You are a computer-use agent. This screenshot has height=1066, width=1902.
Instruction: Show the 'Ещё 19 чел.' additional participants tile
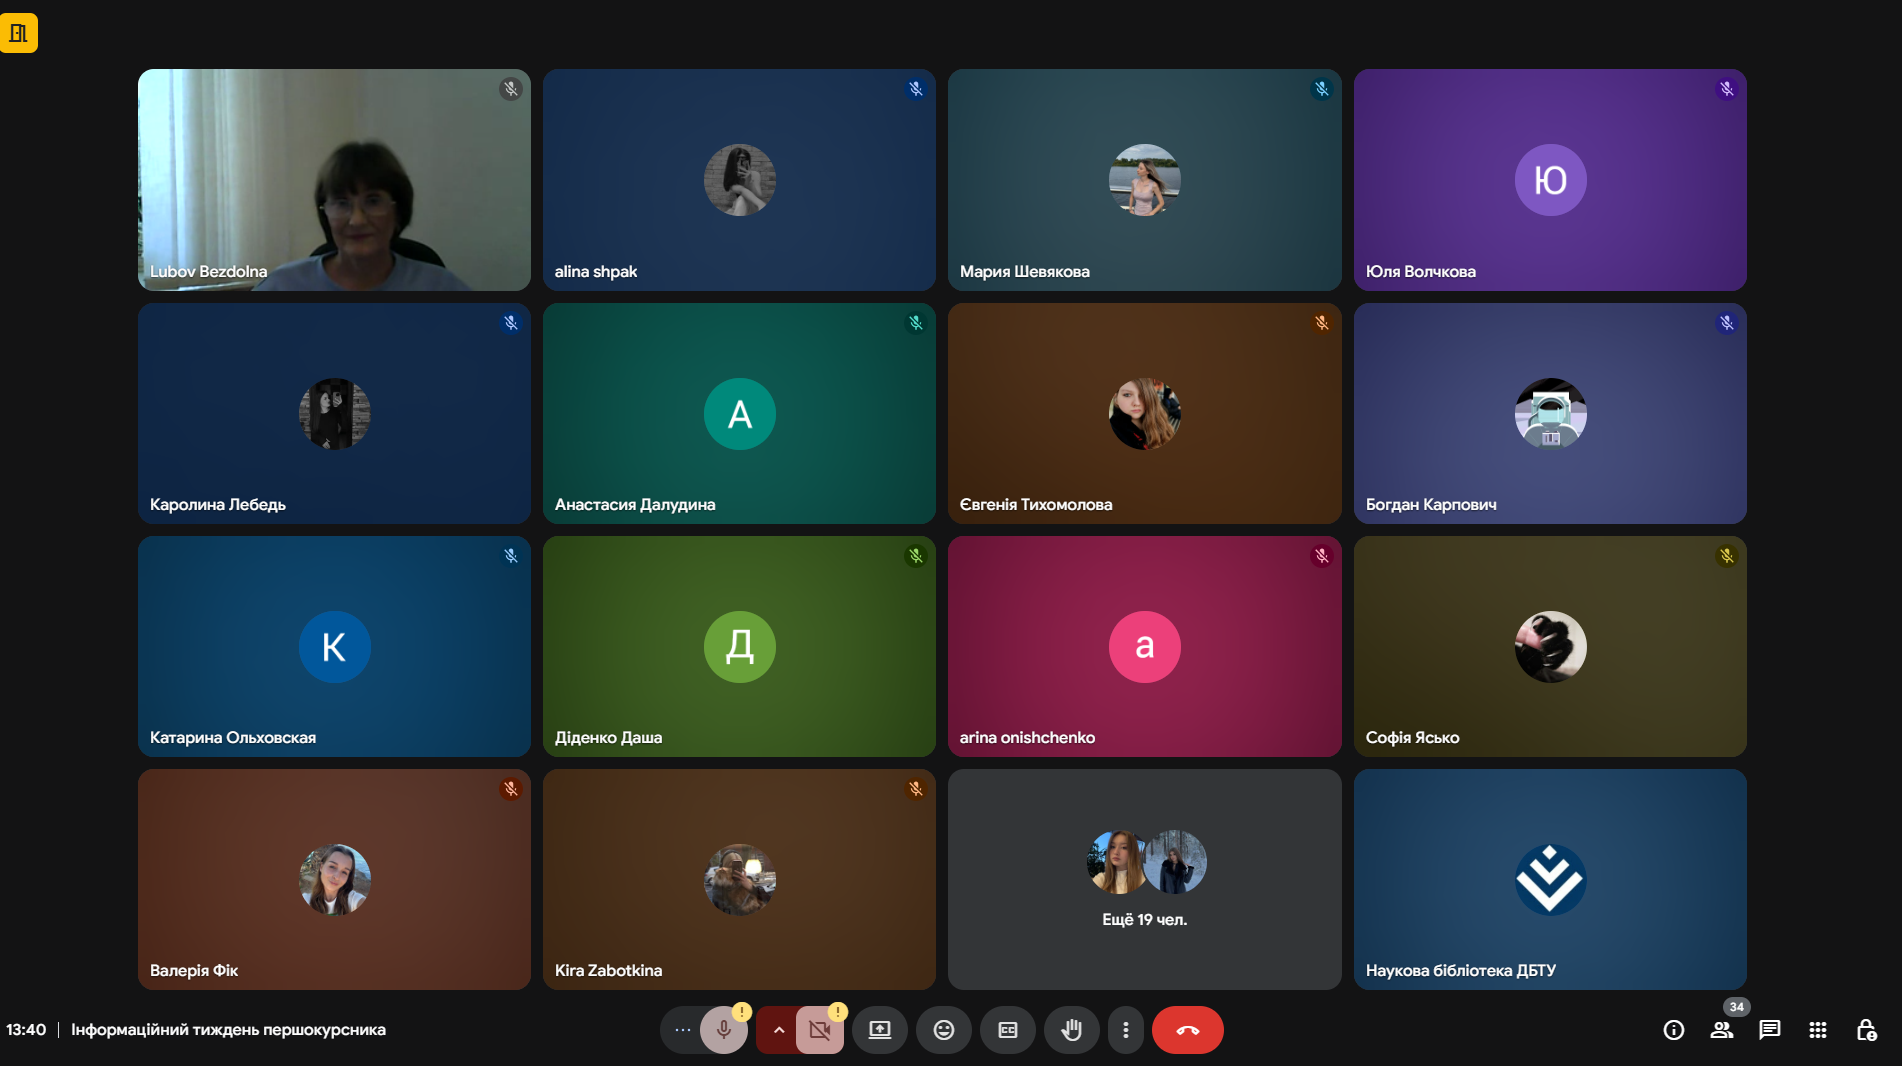coord(1144,879)
